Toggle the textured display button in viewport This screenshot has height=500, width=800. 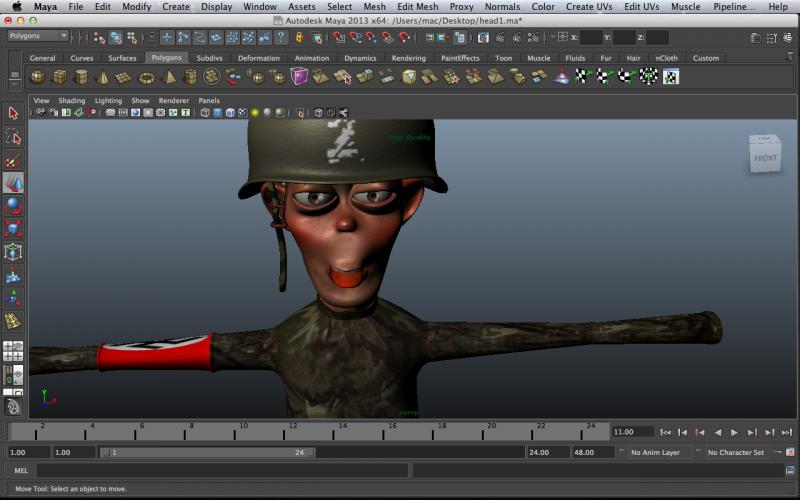pyautogui.click(x=242, y=113)
